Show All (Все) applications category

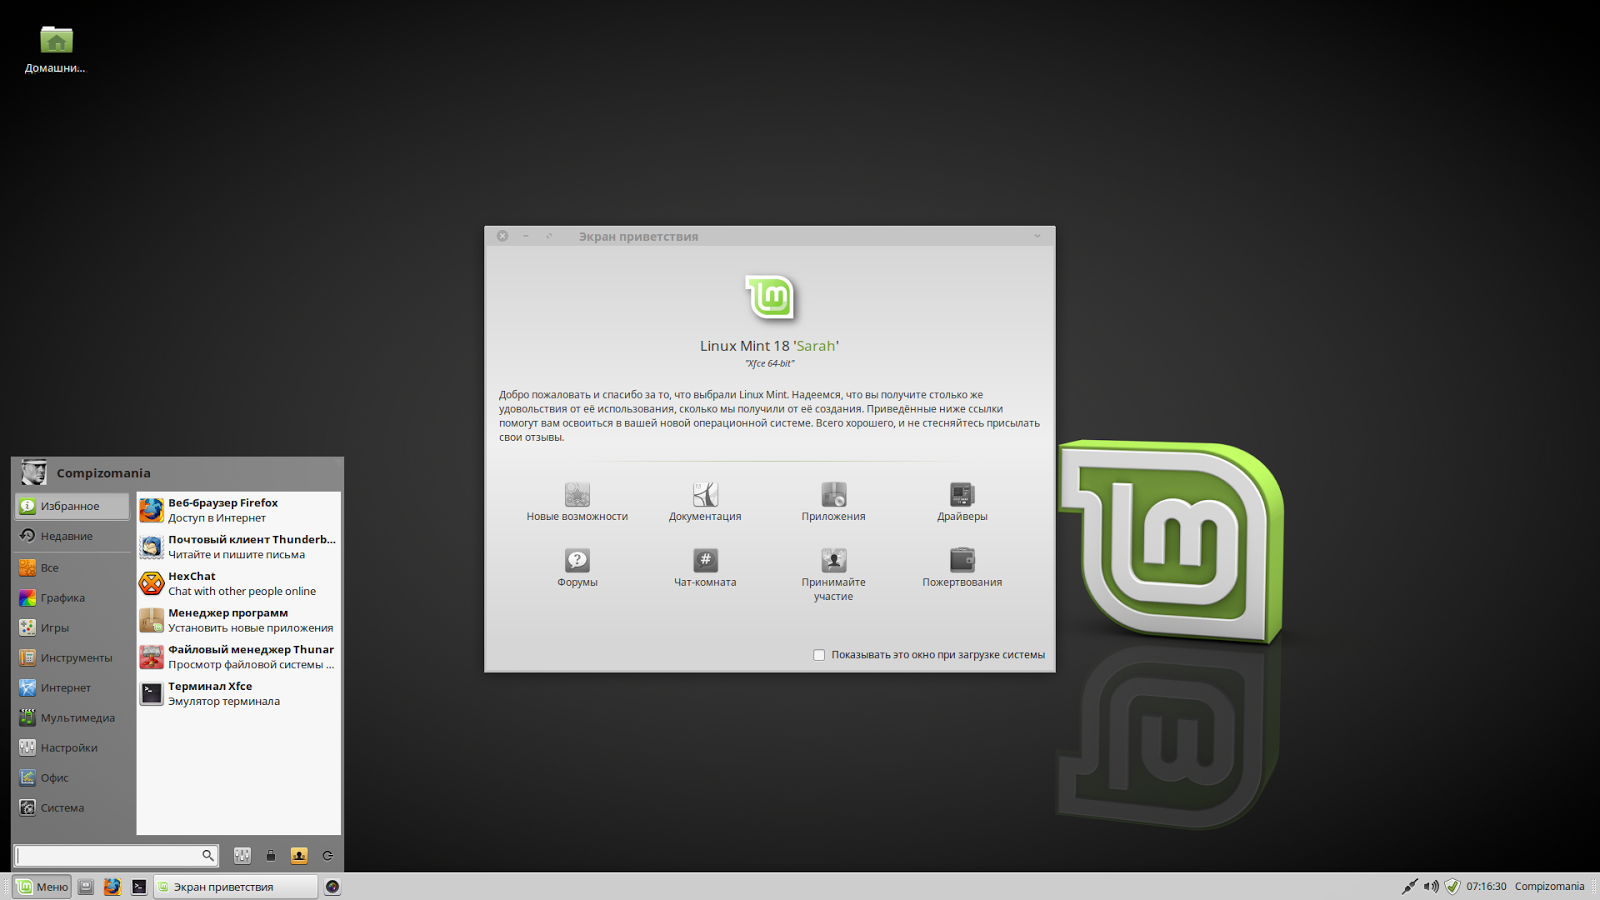pos(73,568)
